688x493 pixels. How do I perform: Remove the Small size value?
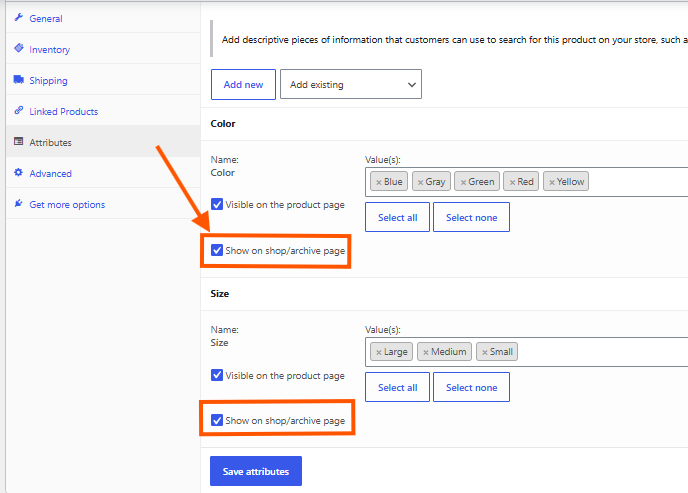coord(485,352)
